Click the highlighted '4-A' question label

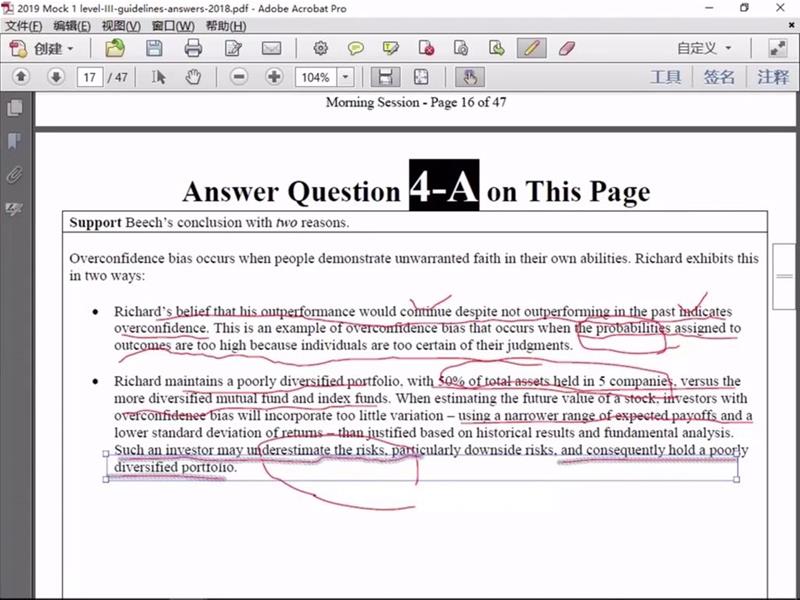coord(444,185)
